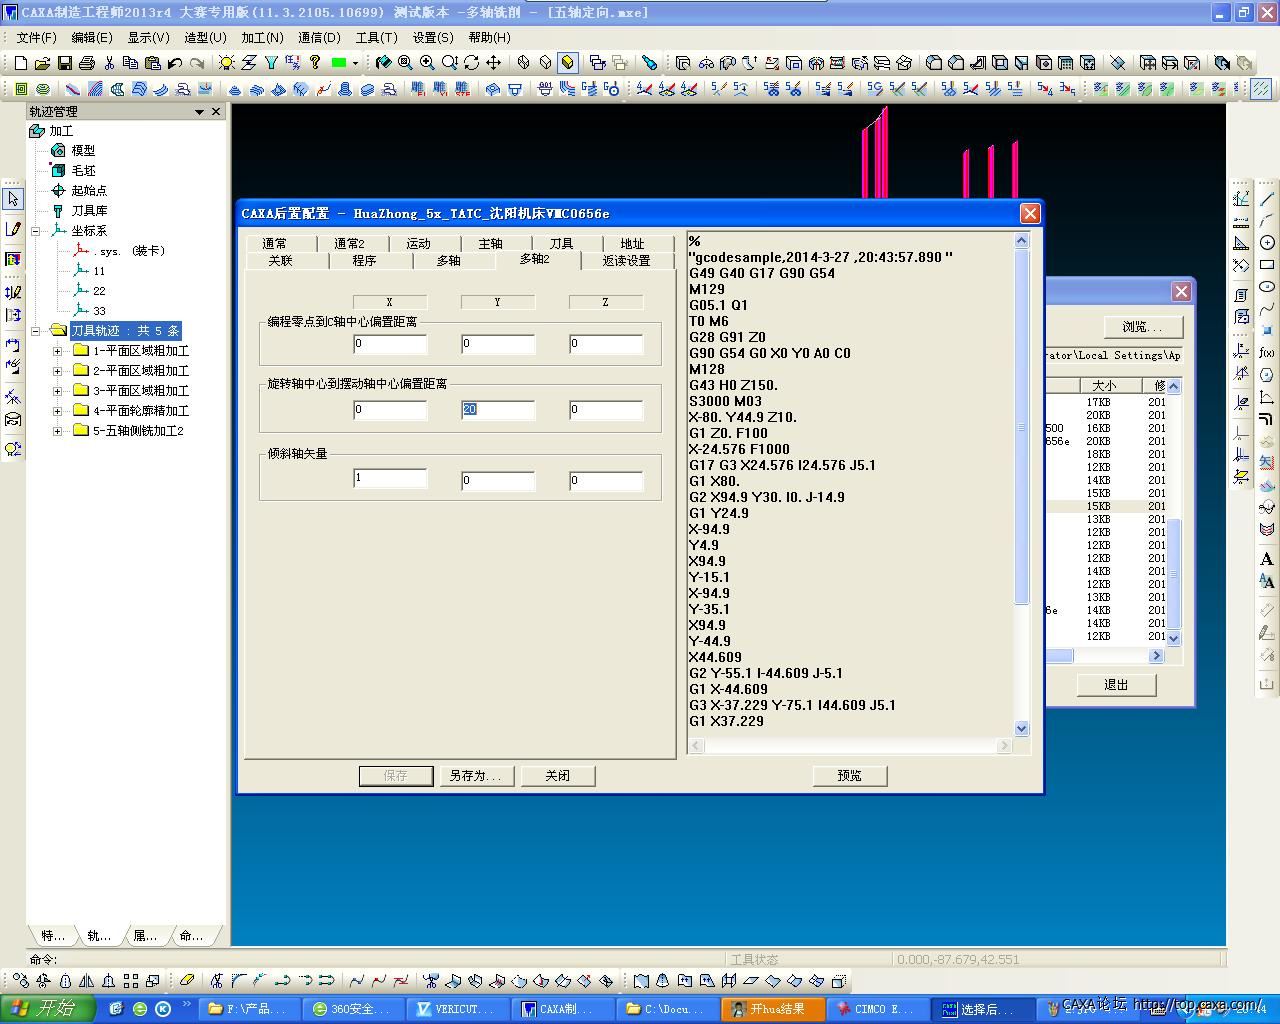Open the CIMCO E... taskbar item
Screen dimensions: 1280x1024
[x=876, y=1009]
